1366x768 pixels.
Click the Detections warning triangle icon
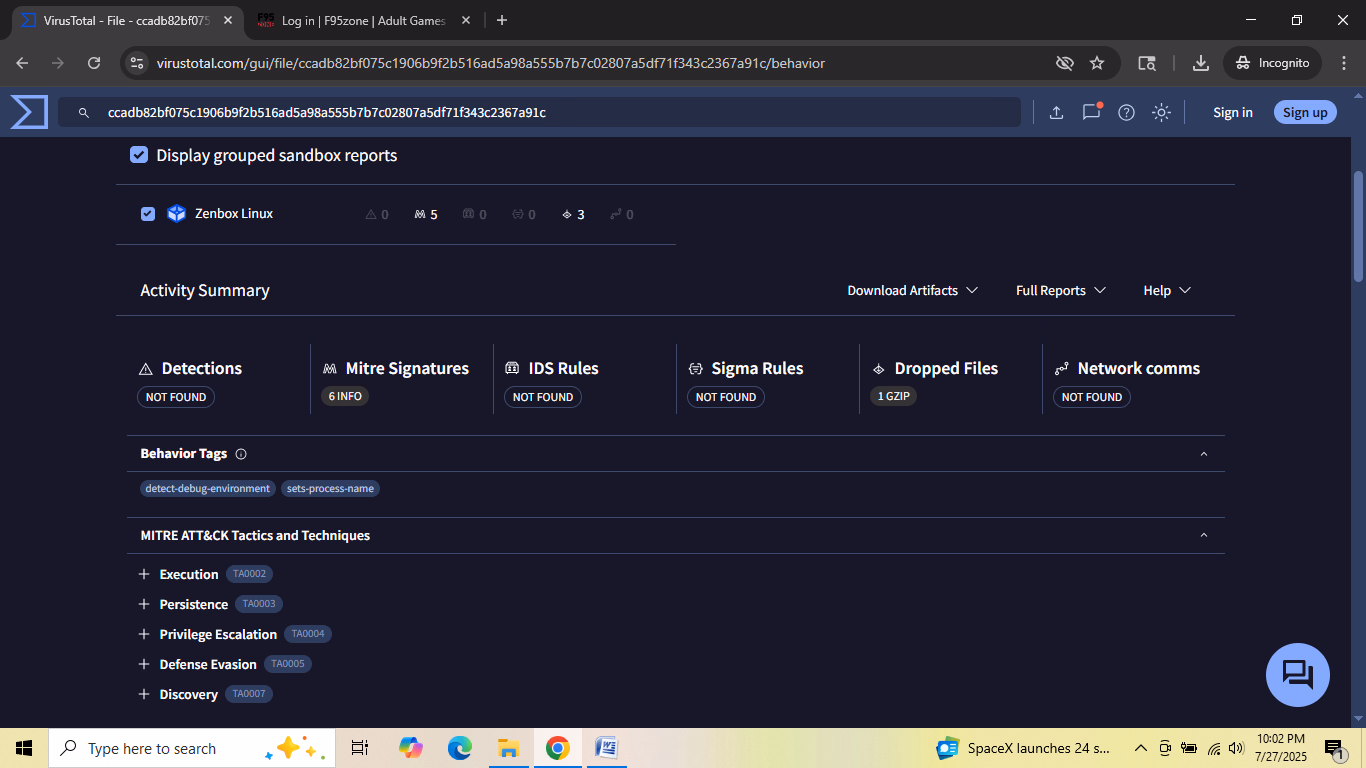(146, 369)
